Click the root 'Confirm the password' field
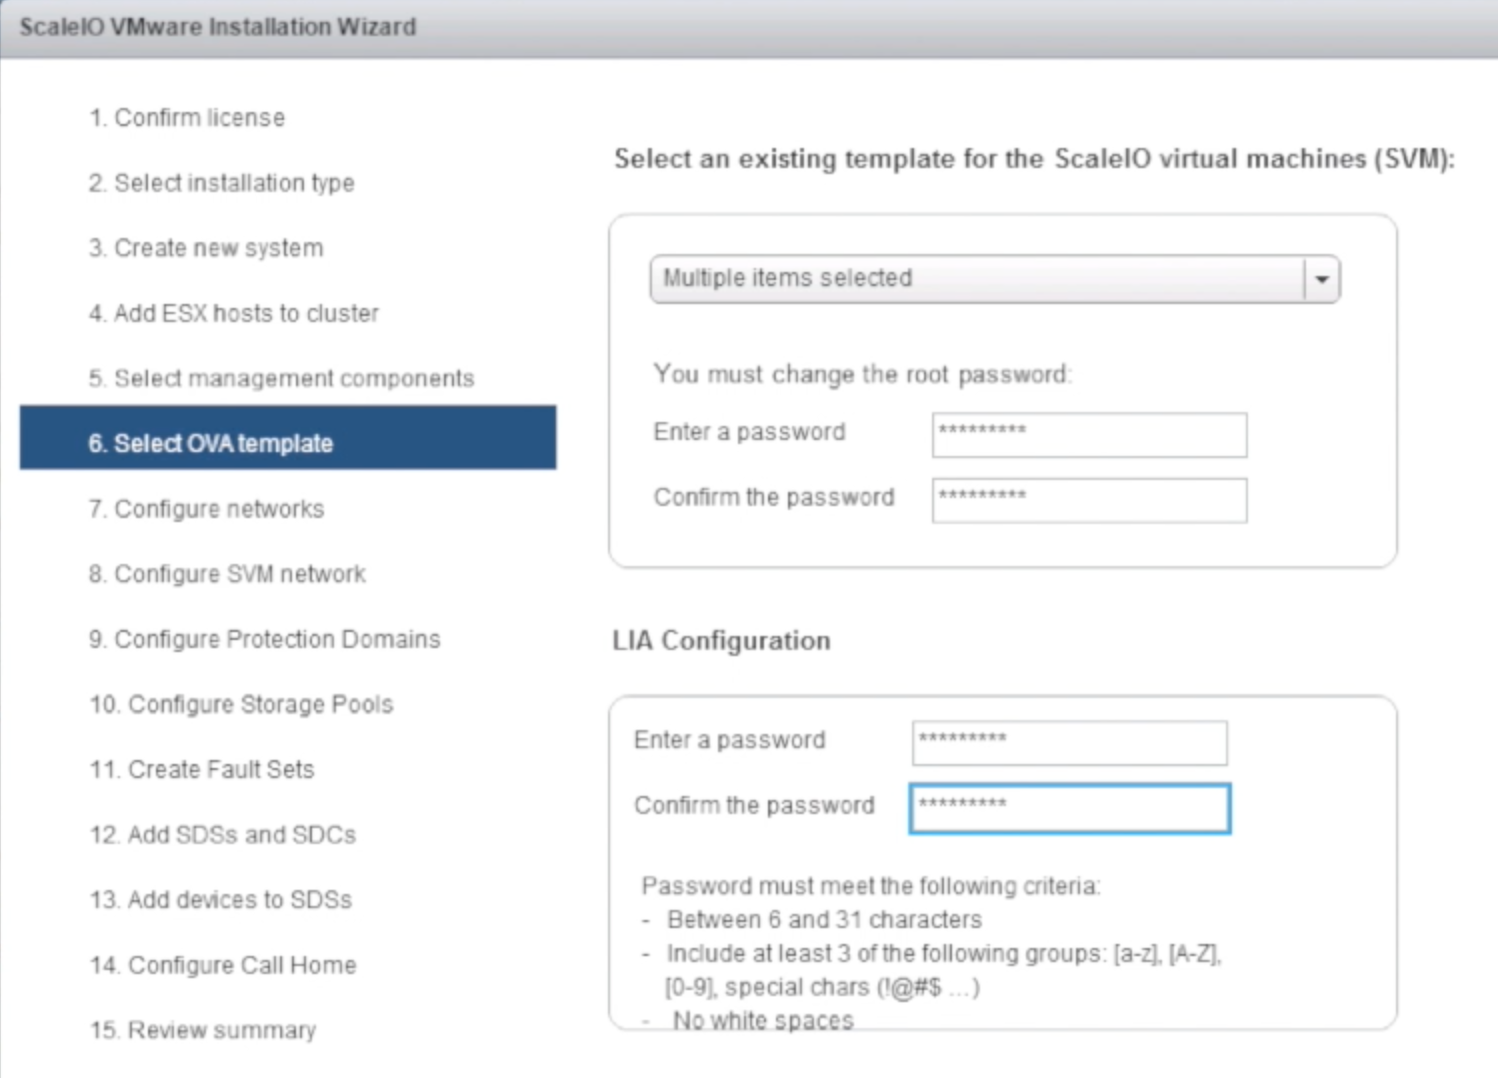 click(1088, 500)
